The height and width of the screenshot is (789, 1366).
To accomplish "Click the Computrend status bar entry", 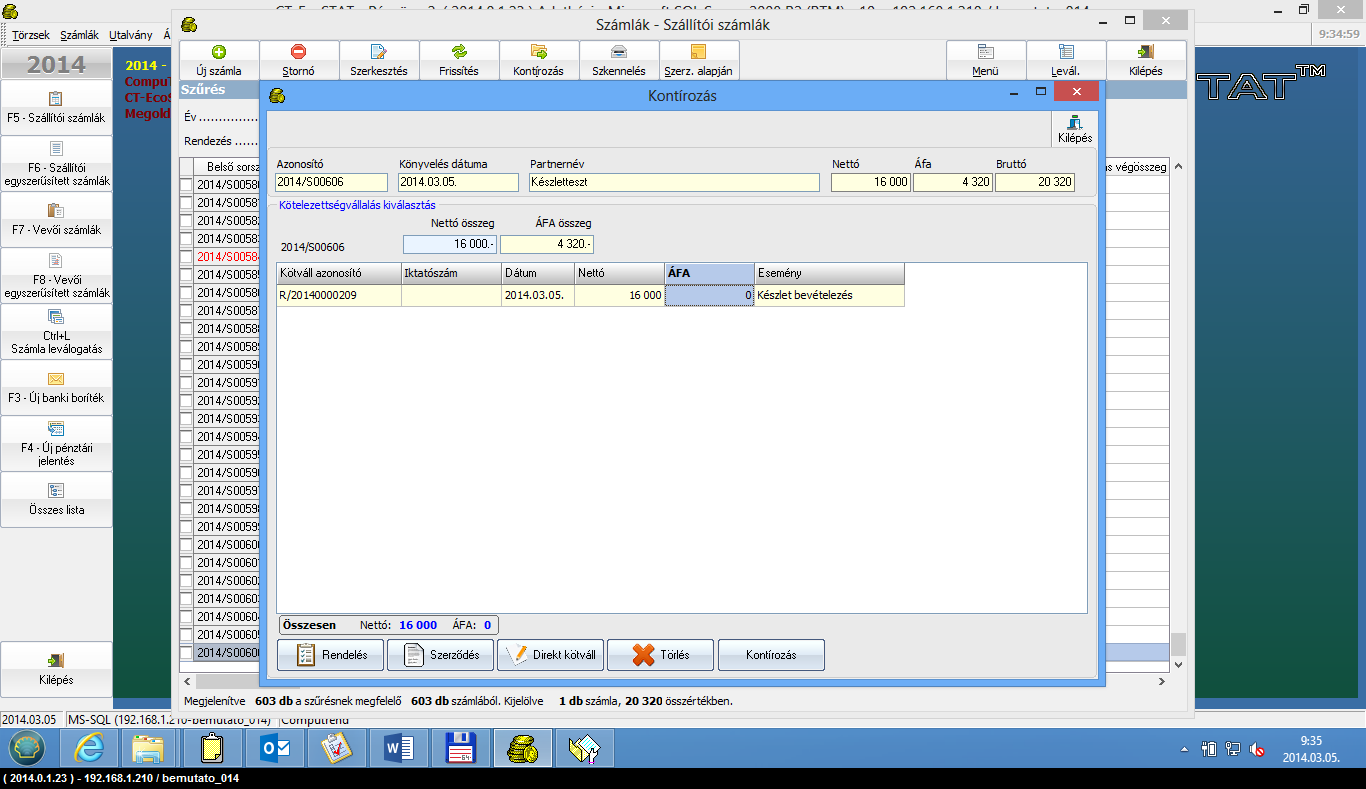I will [x=315, y=719].
